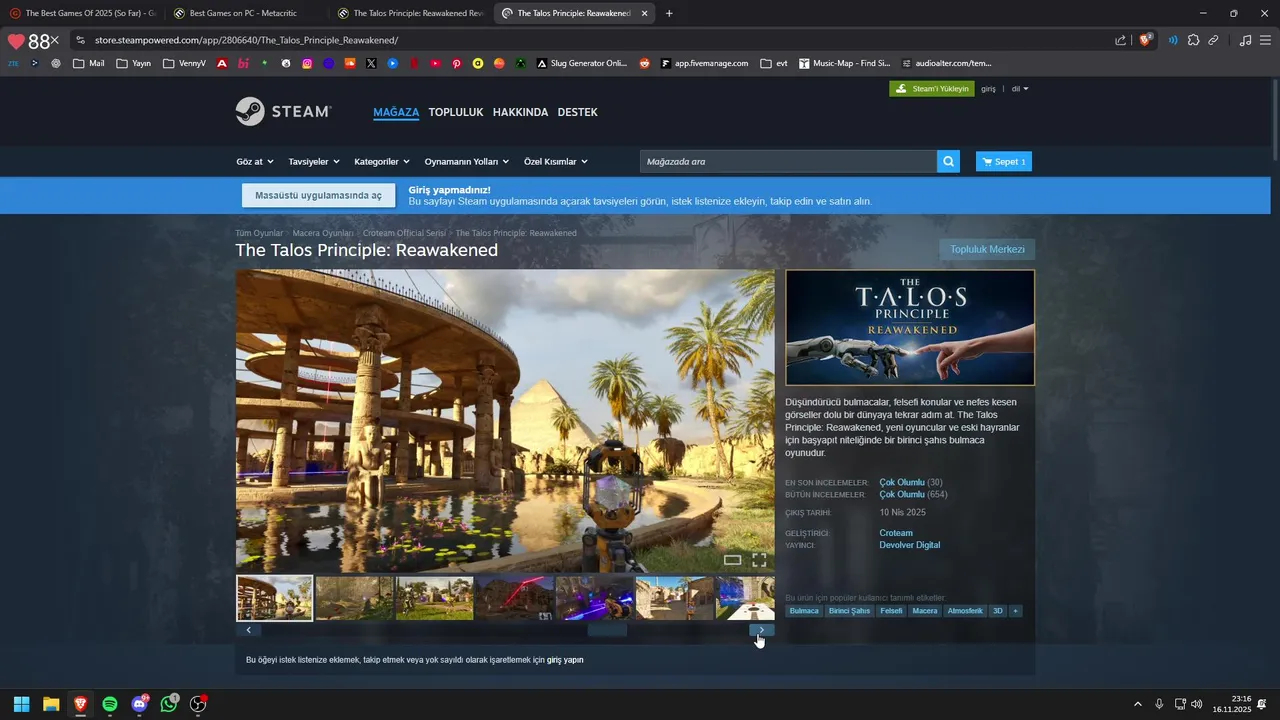Click the TOPLULUK menu item
1280x720 pixels.
pos(456,112)
